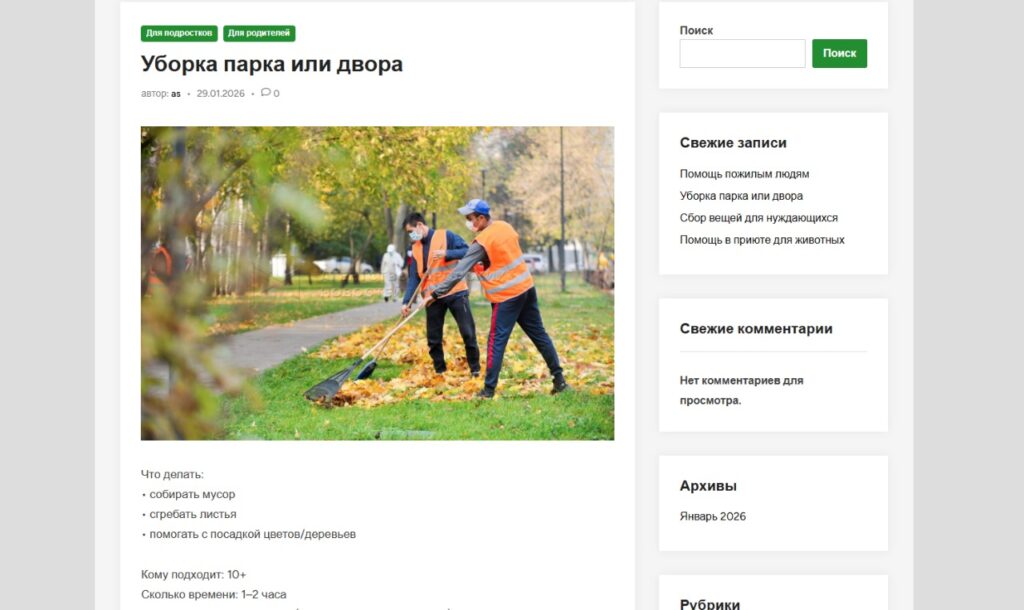Screen dimensions: 1024x610
Task: Open the «Январь 2026» archive
Action: click(x=712, y=517)
